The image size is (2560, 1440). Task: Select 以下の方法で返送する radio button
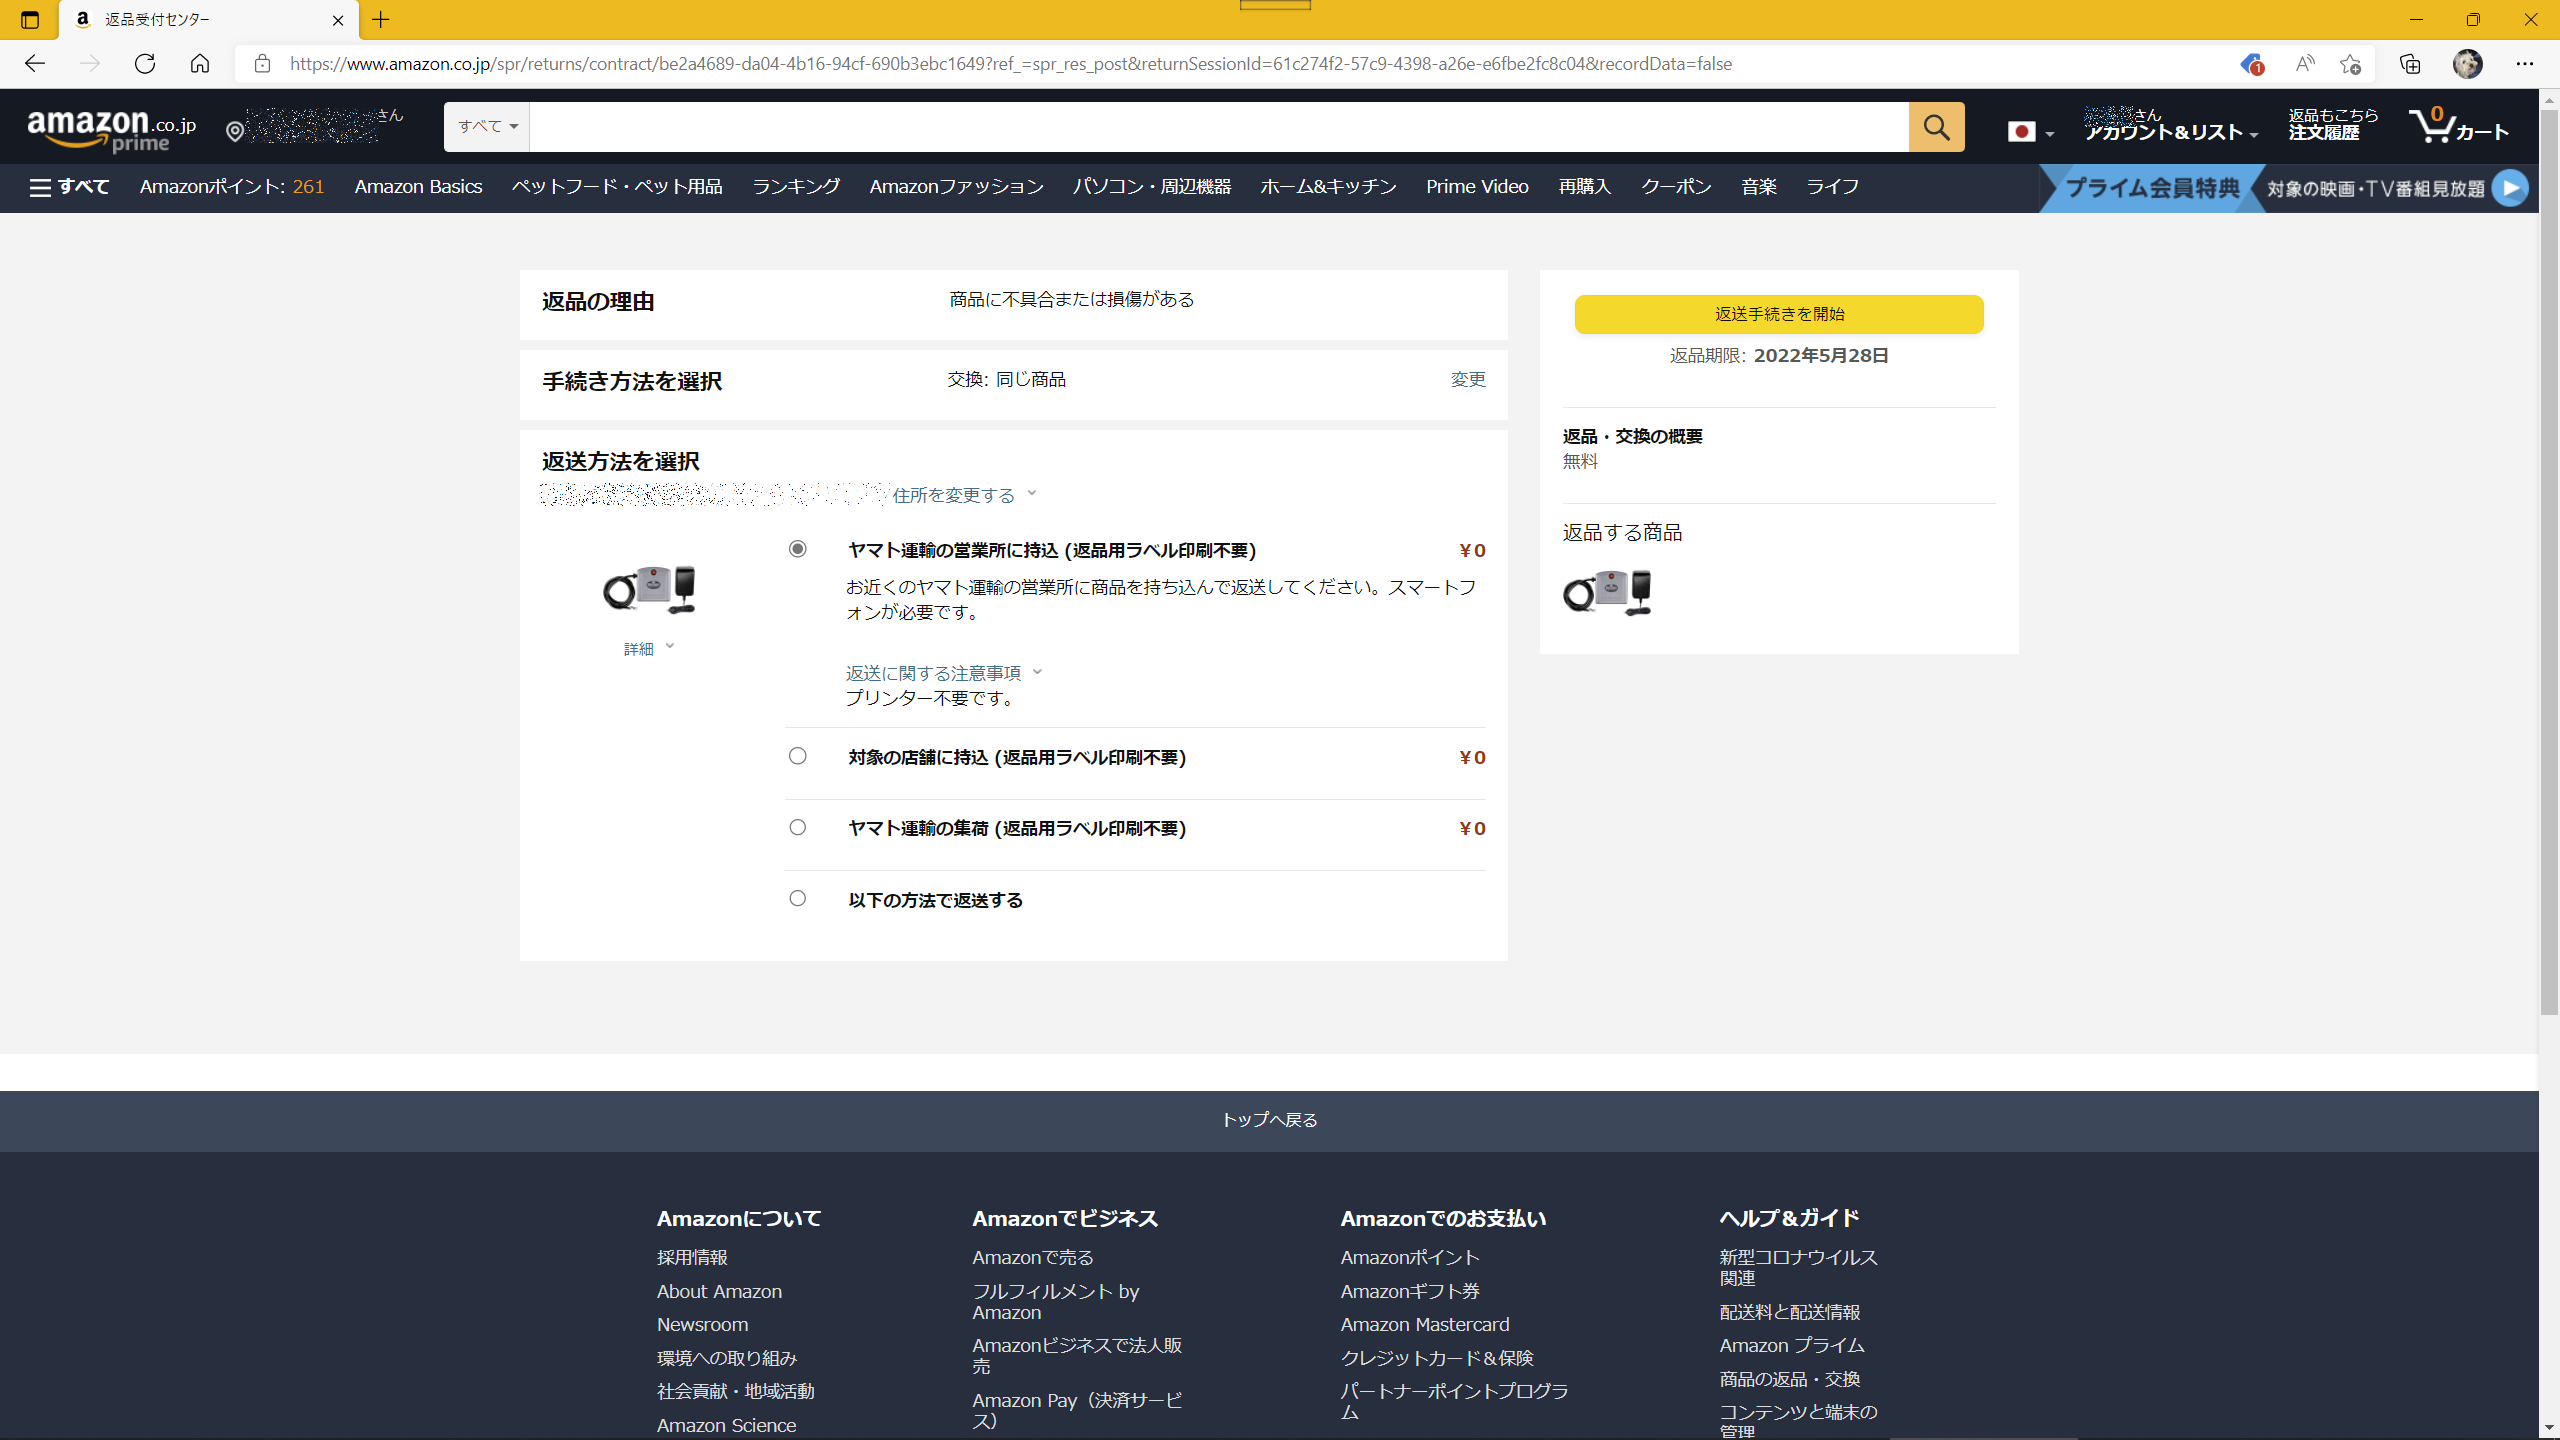tap(797, 898)
